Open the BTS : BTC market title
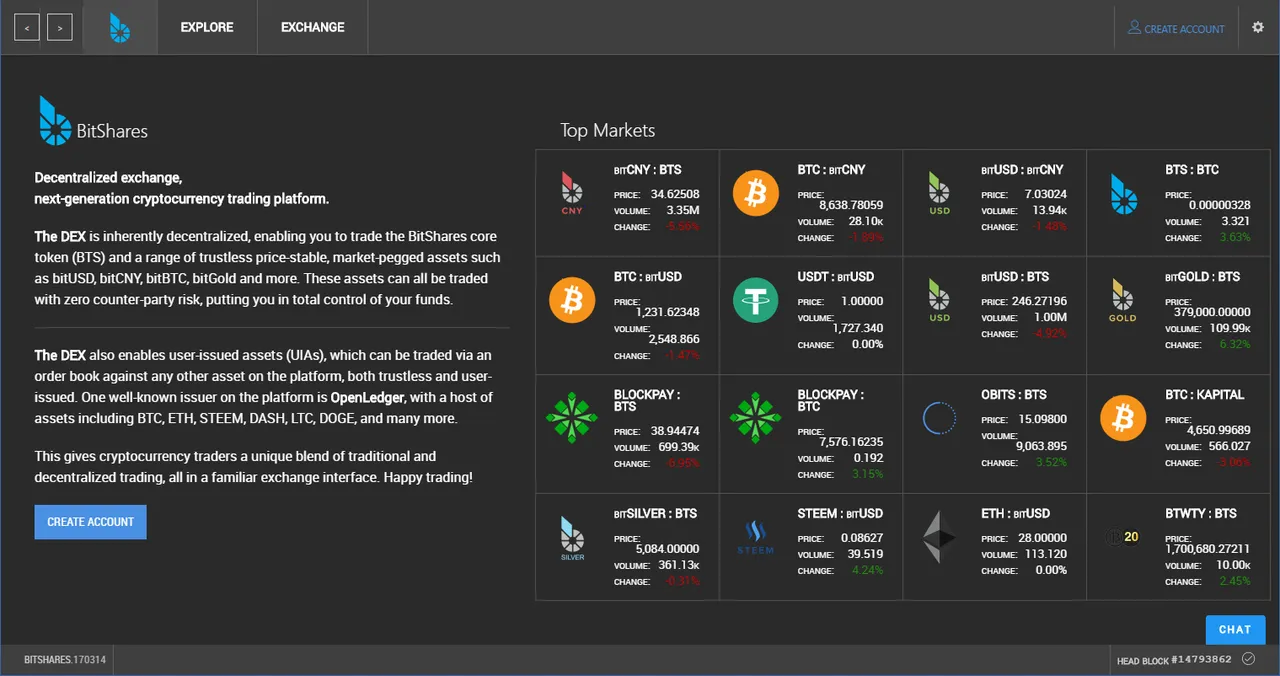 1192,170
